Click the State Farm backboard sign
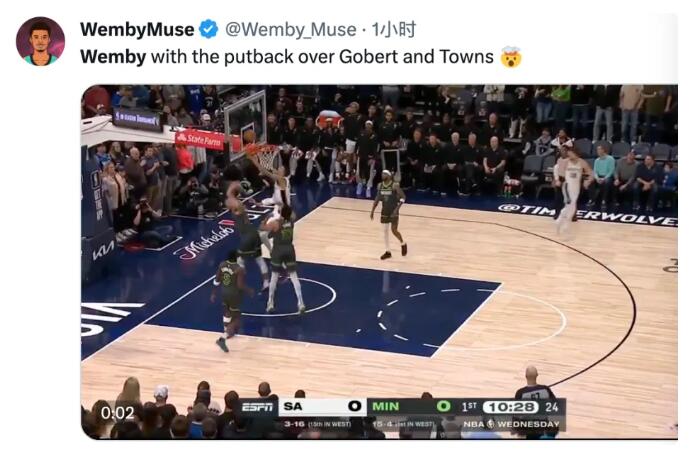Screen dimensions: 692x456 point(201,140)
